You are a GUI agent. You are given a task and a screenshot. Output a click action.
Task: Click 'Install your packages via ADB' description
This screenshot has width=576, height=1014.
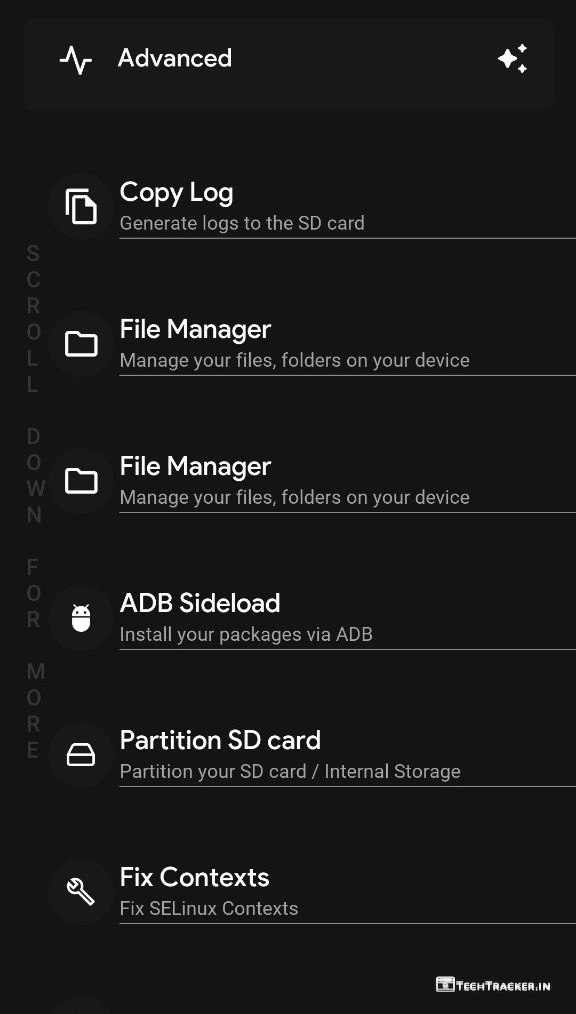pos(246,634)
